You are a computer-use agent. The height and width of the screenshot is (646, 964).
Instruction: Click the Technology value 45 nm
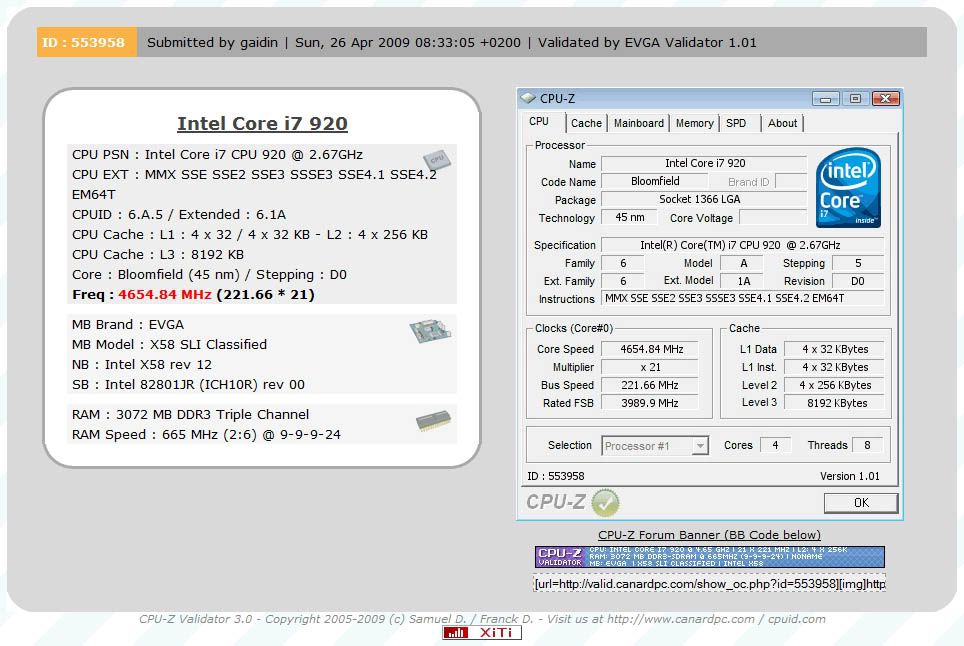[x=630, y=217]
